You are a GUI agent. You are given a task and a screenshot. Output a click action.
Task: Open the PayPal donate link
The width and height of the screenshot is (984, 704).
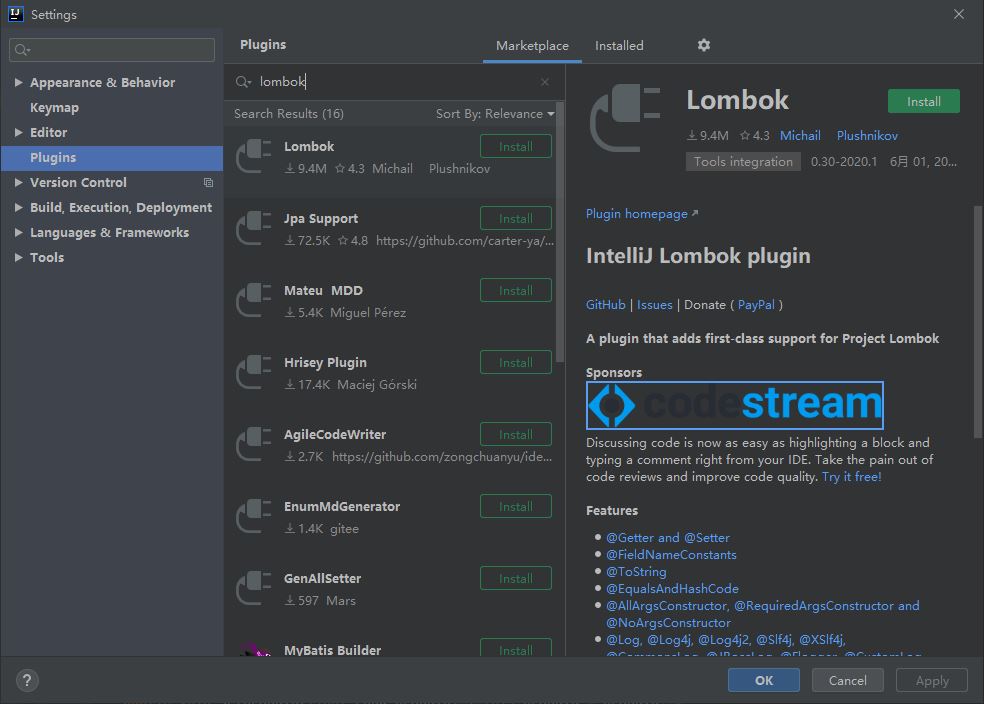tap(756, 305)
